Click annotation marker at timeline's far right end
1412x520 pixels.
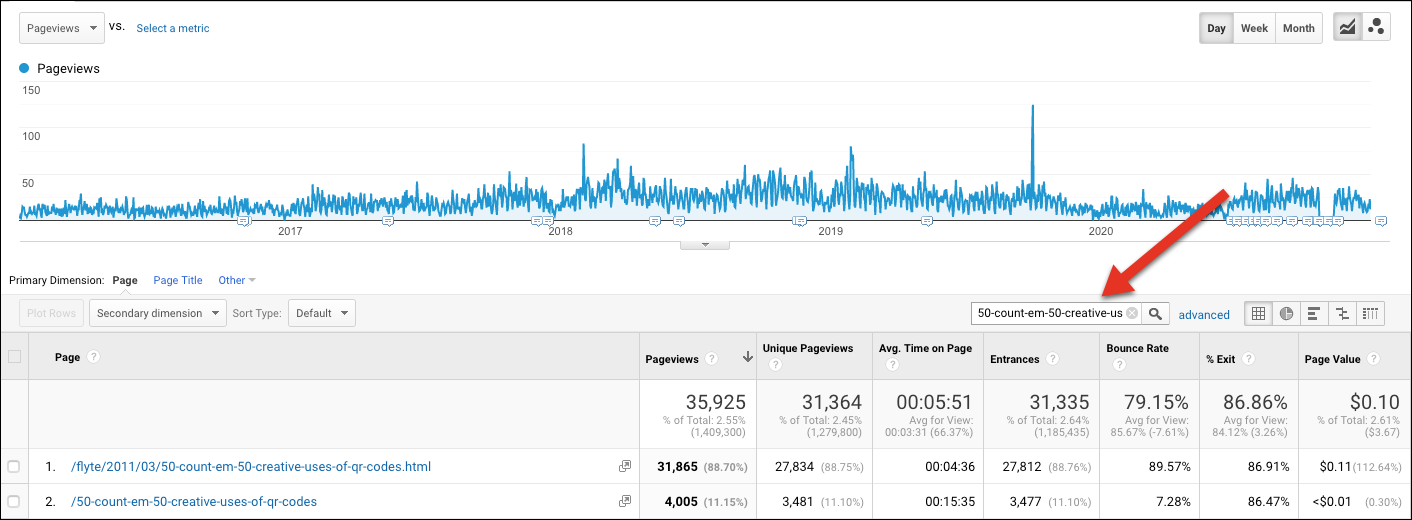pyautogui.click(x=1380, y=221)
